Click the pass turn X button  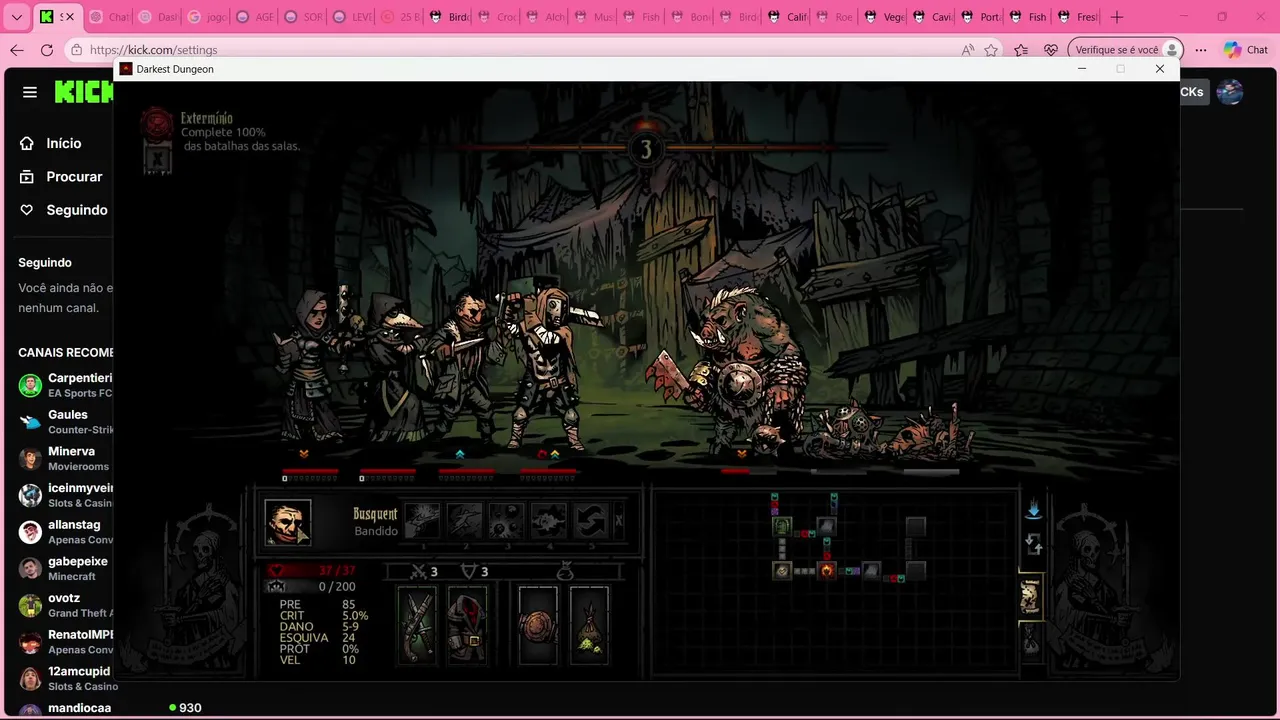click(619, 521)
